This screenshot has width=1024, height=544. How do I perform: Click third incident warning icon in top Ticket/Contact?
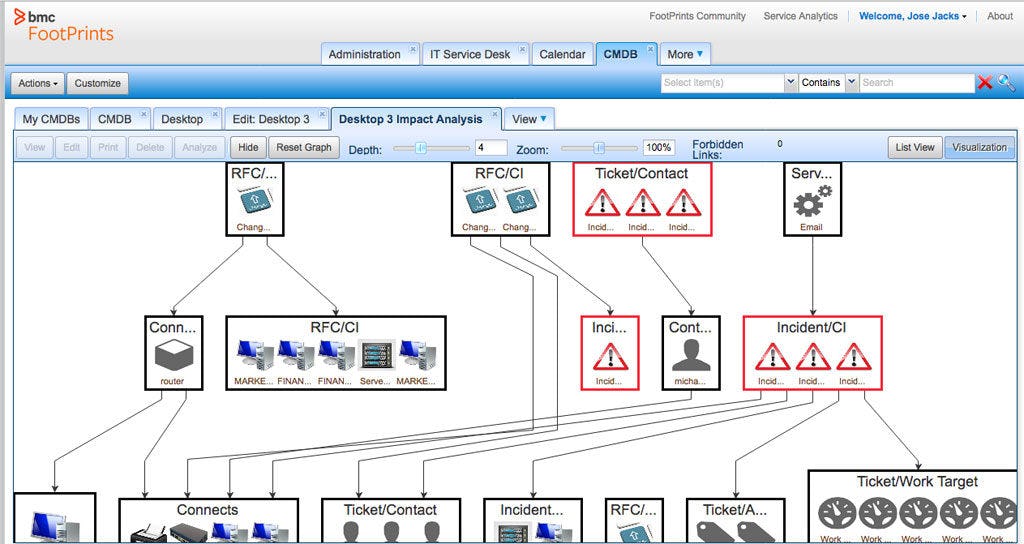tap(683, 202)
